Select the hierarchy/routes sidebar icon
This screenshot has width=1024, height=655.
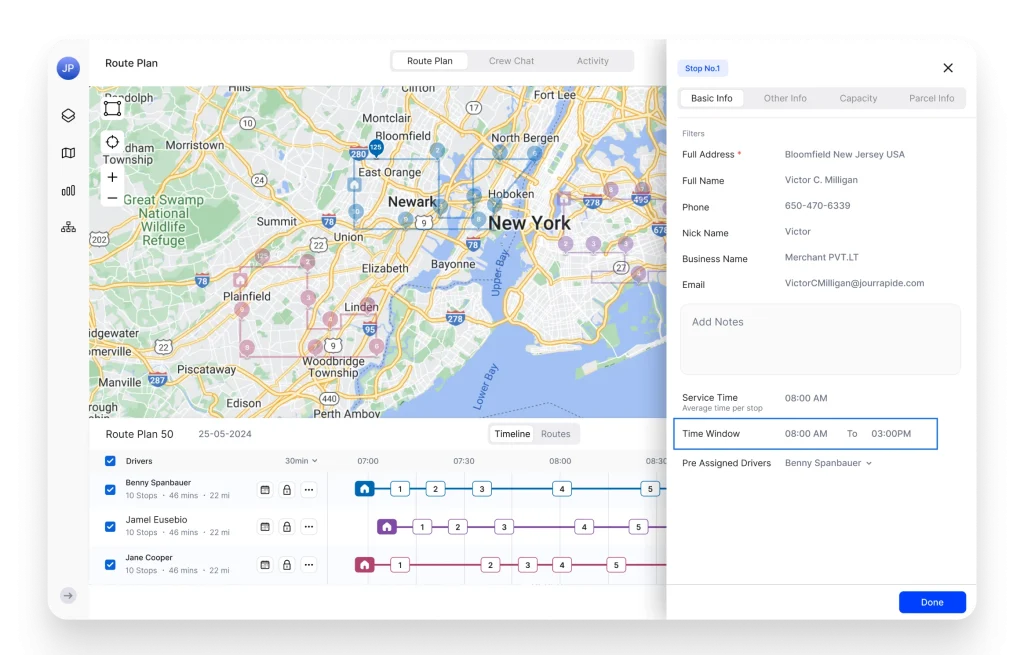click(67, 227)
